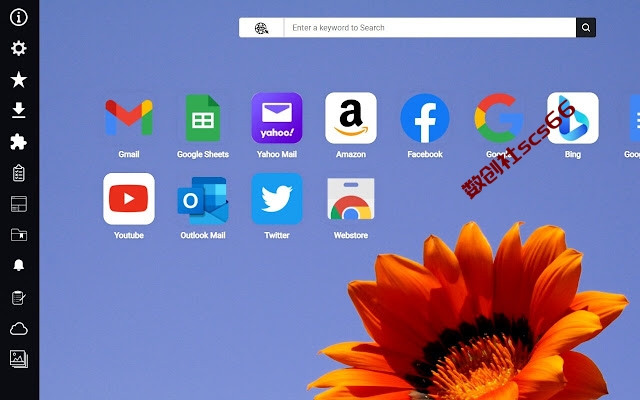The image size is (640, 400).
Task: Open extensions puzzle piece icon
Action: pyautogui.click(x=19, y=142)
